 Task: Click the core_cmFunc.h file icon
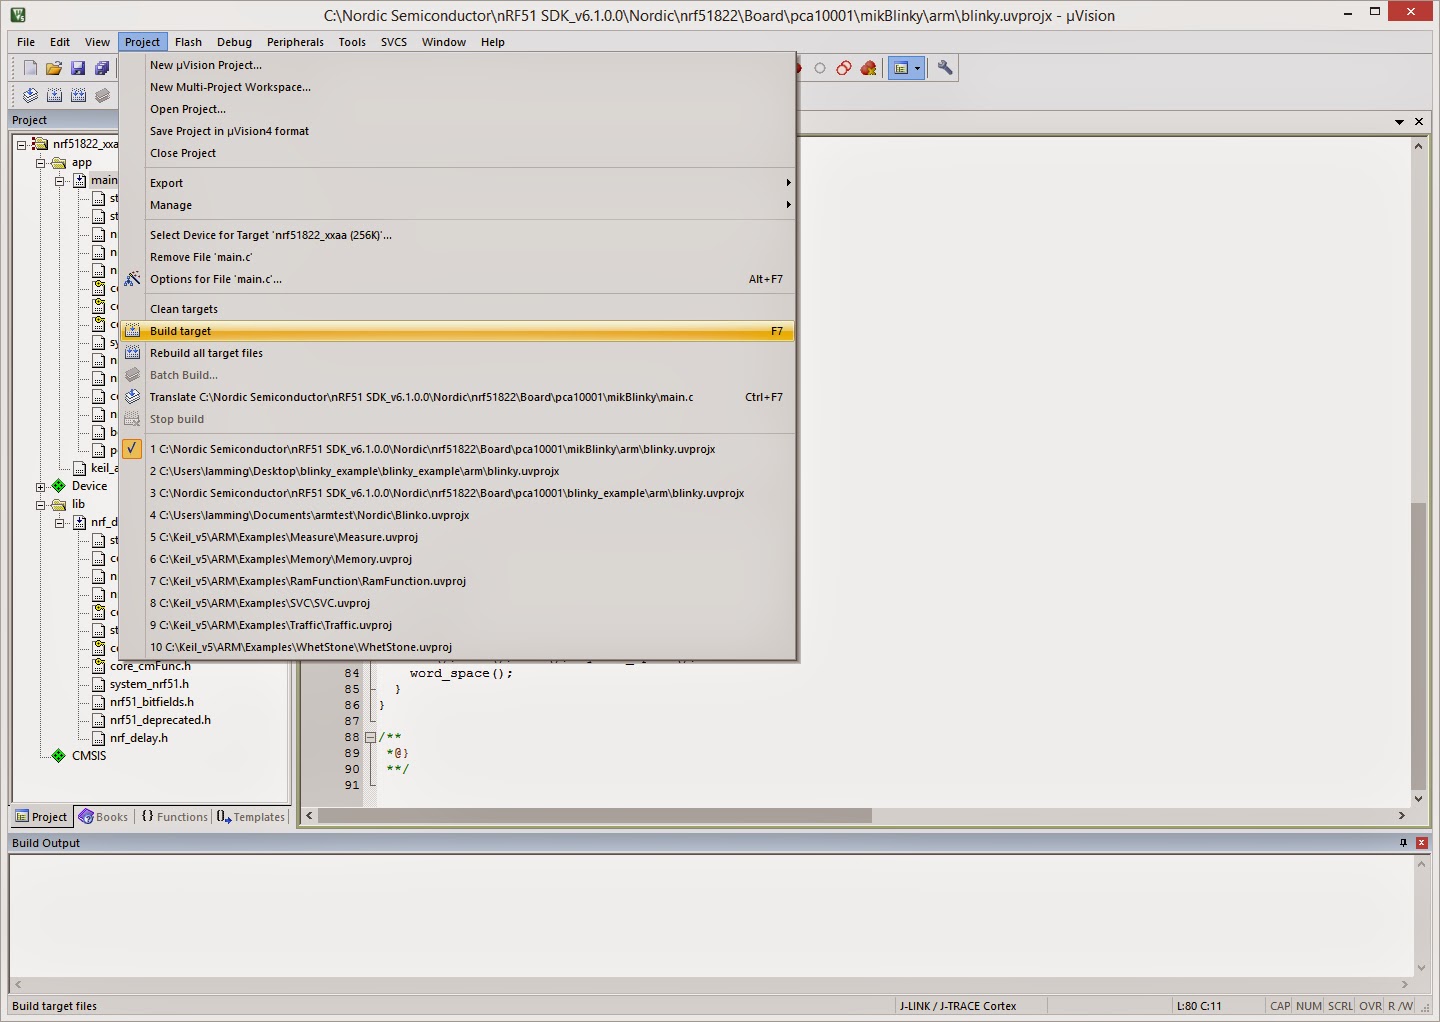click(99, 666)
